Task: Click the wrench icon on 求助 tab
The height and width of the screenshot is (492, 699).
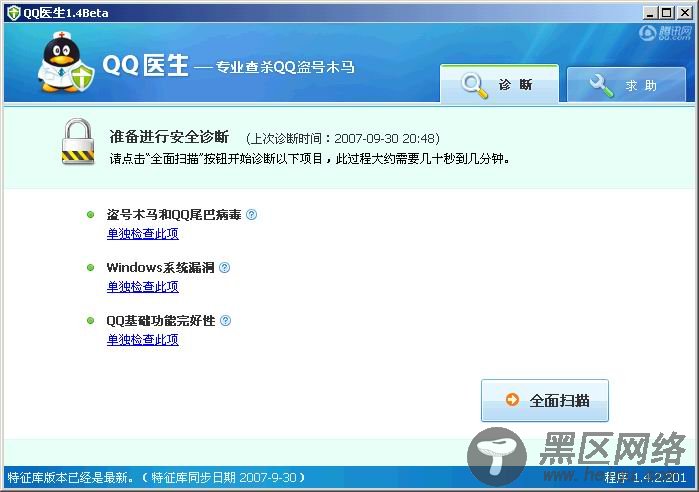Action: pyautogui.click(x=601, y=86)
